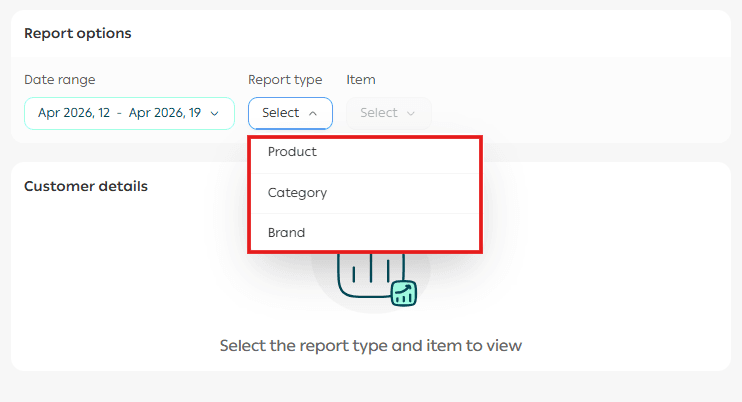Click the 'Select the report type' hint message
Screen dimensions: 742x402
click(x=370, y=346)
